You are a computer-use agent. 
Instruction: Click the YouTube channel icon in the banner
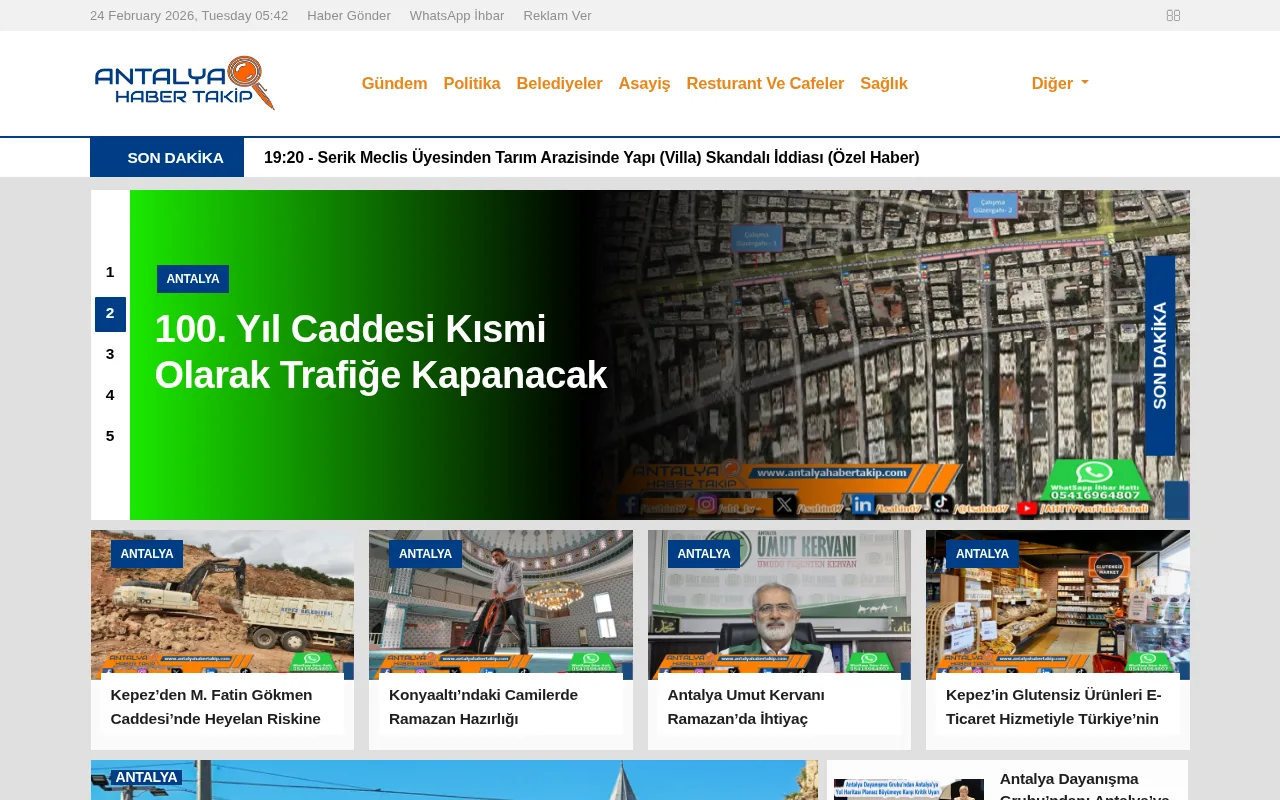tap(1027, 507)
